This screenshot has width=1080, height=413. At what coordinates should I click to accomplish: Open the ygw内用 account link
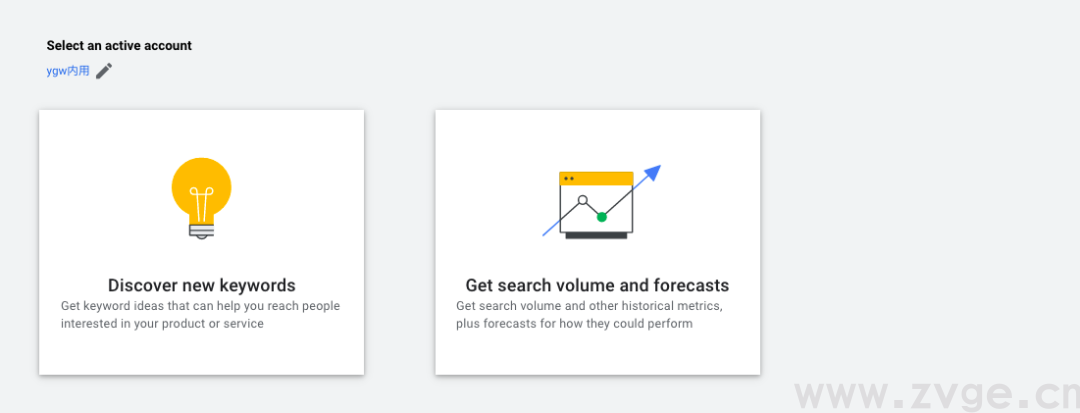[68, 70]
